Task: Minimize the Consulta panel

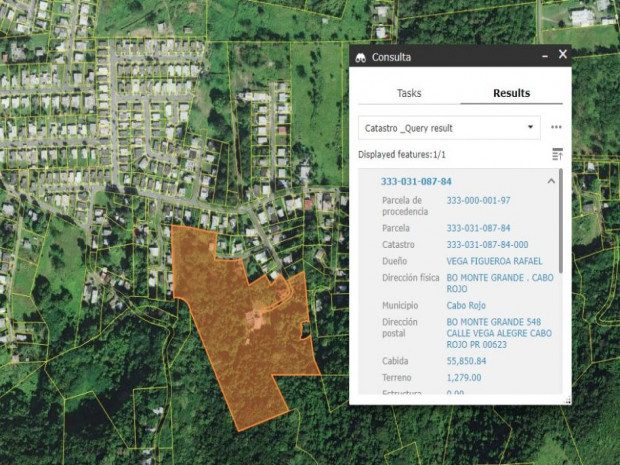Action: point(545,57)
